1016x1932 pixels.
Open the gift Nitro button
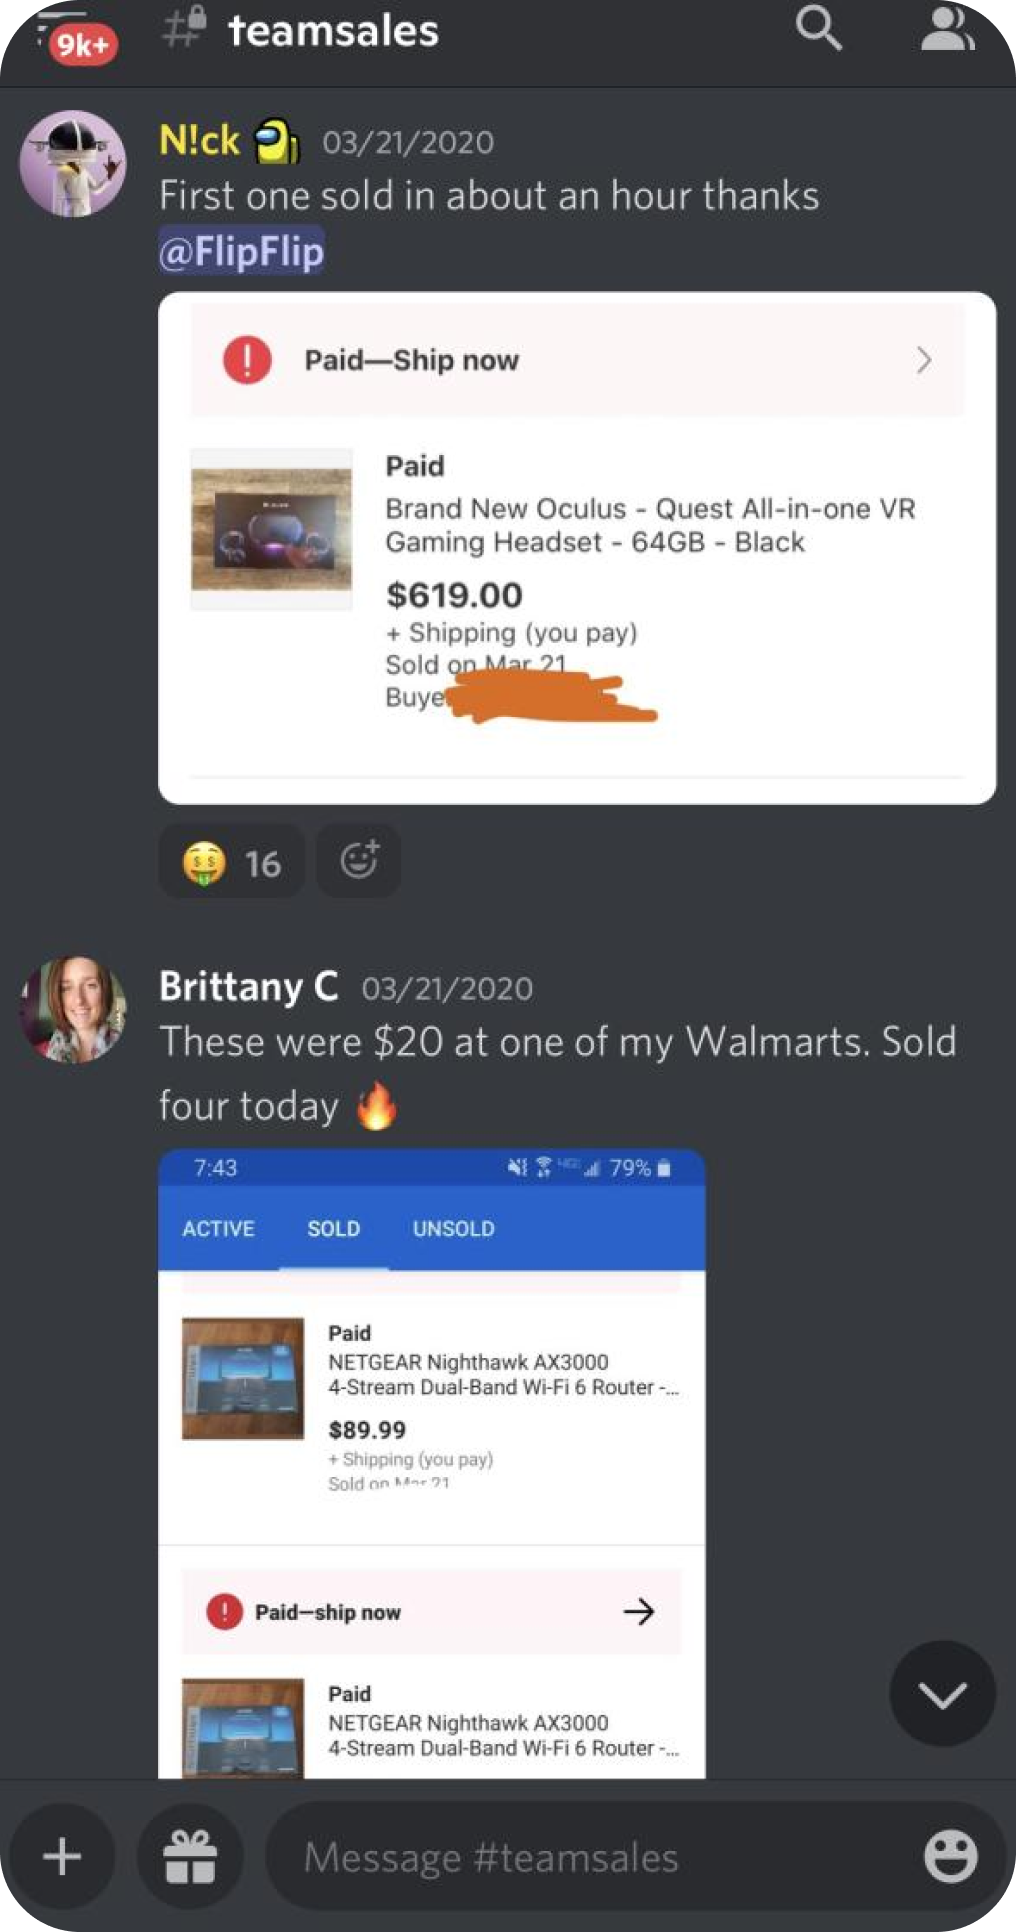[190, 1857]
